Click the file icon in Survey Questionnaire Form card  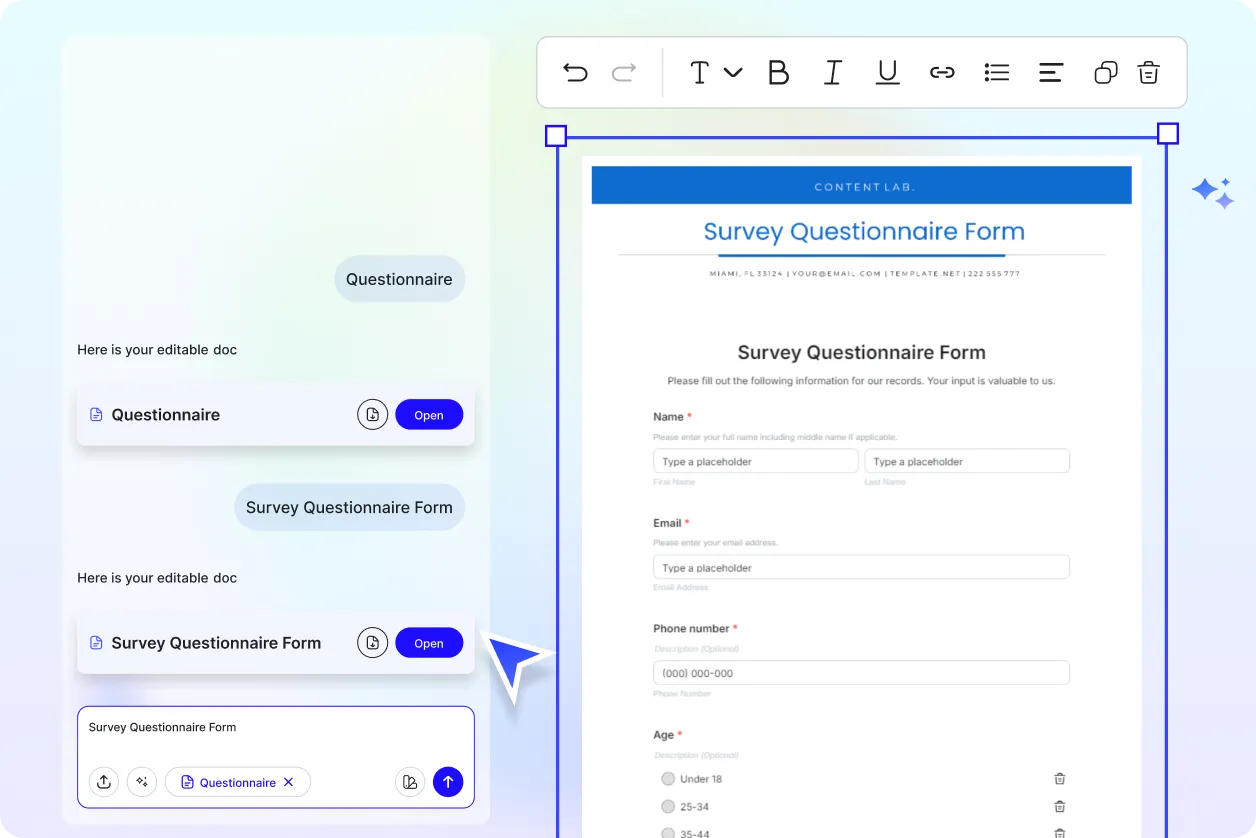click(96, 643)
